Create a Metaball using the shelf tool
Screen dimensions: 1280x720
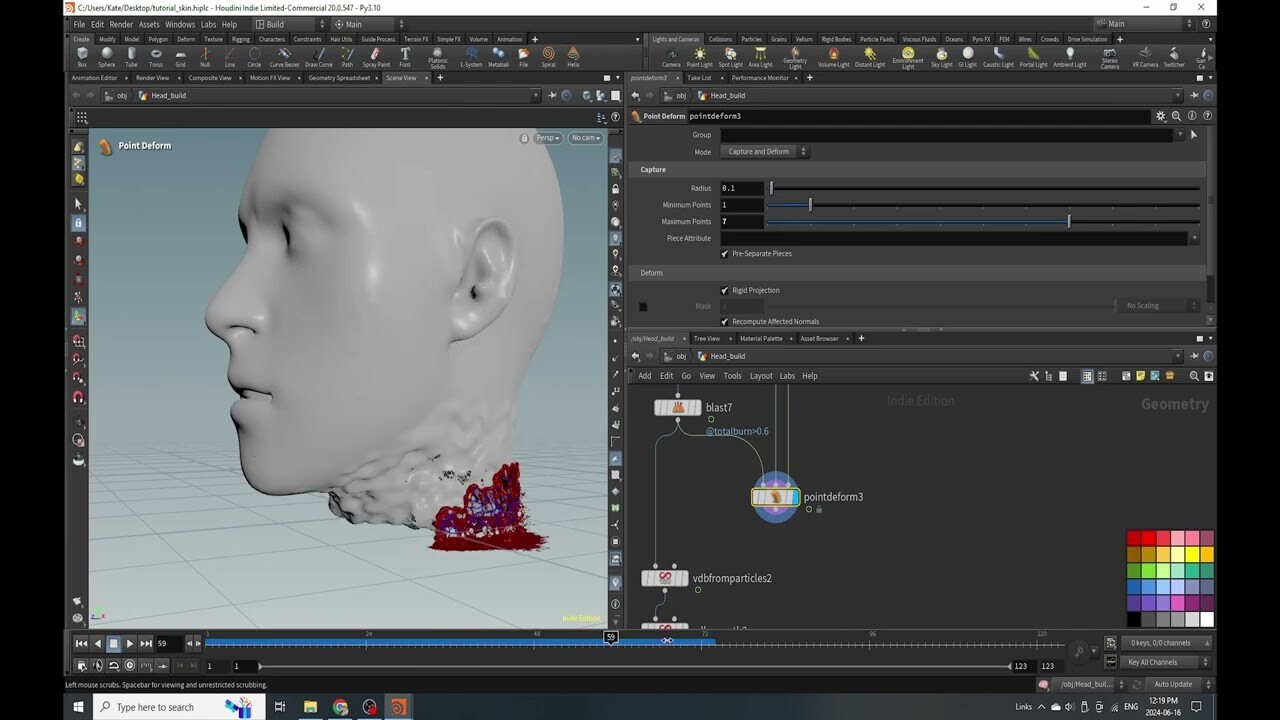point(497,57)
